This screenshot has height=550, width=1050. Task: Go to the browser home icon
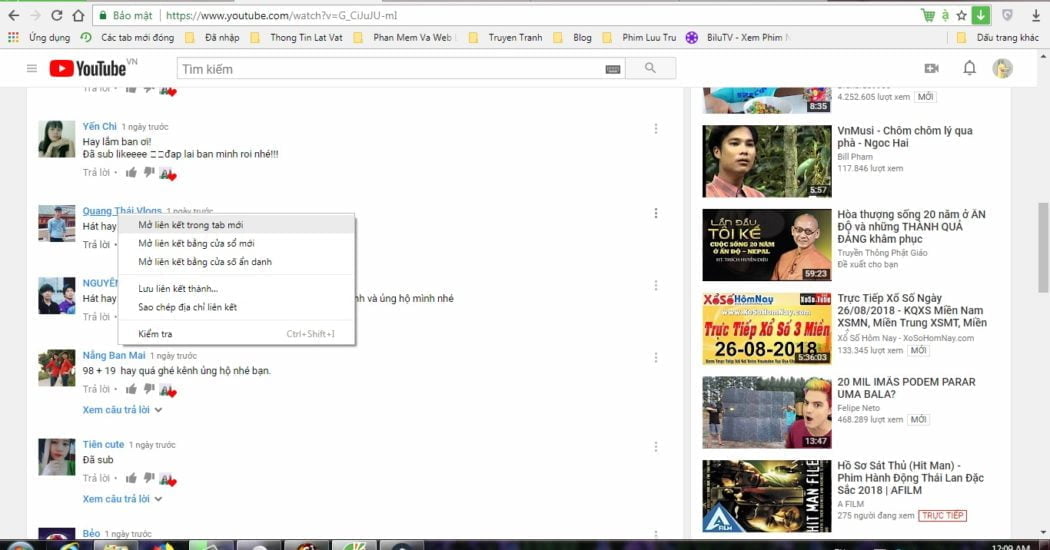[x=78, y=15]
